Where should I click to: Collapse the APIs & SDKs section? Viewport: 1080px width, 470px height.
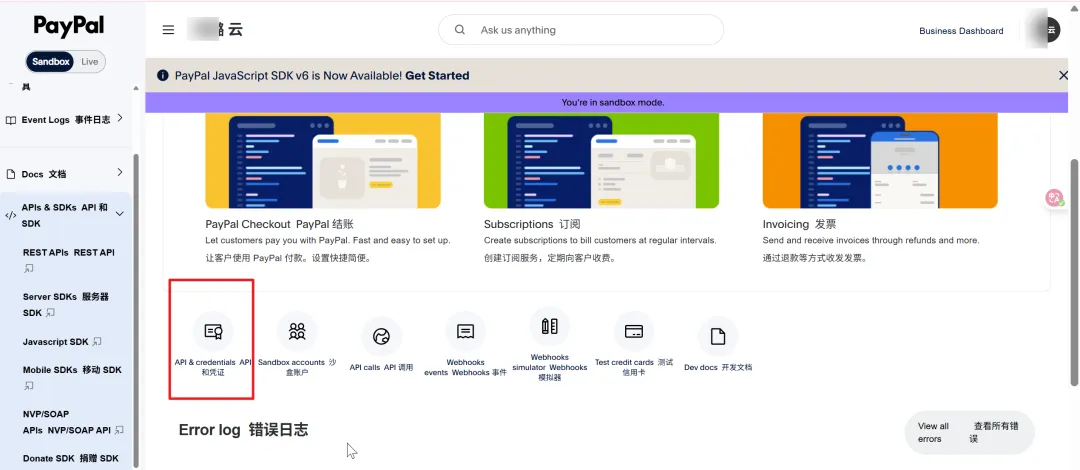(x=120, y=214)
